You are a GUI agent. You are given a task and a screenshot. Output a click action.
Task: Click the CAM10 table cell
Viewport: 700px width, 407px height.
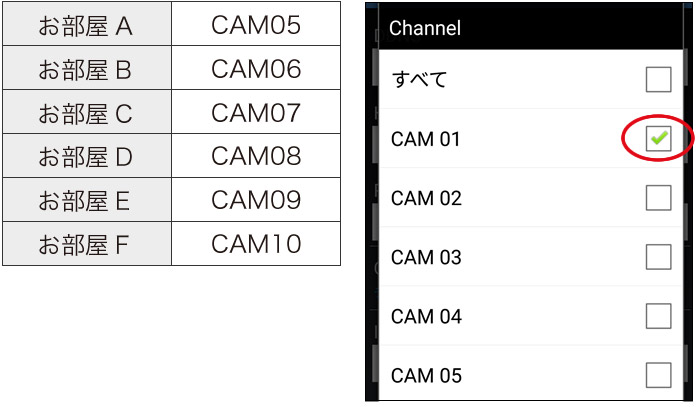(256, 243)
